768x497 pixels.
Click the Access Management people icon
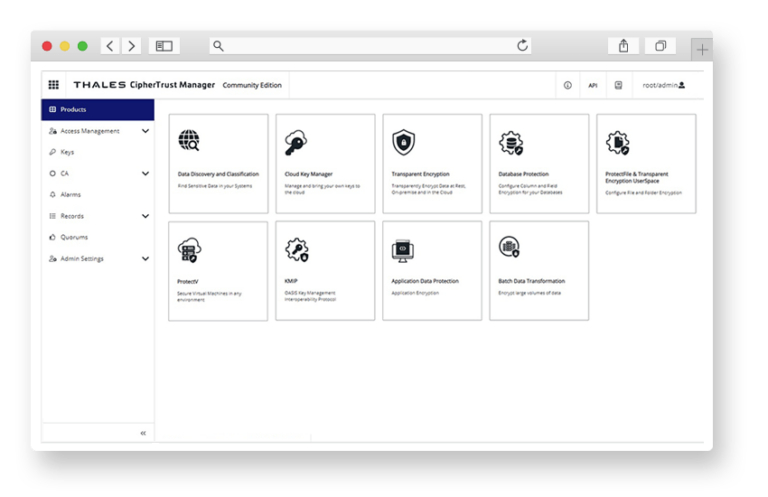[x=52, y=131]
